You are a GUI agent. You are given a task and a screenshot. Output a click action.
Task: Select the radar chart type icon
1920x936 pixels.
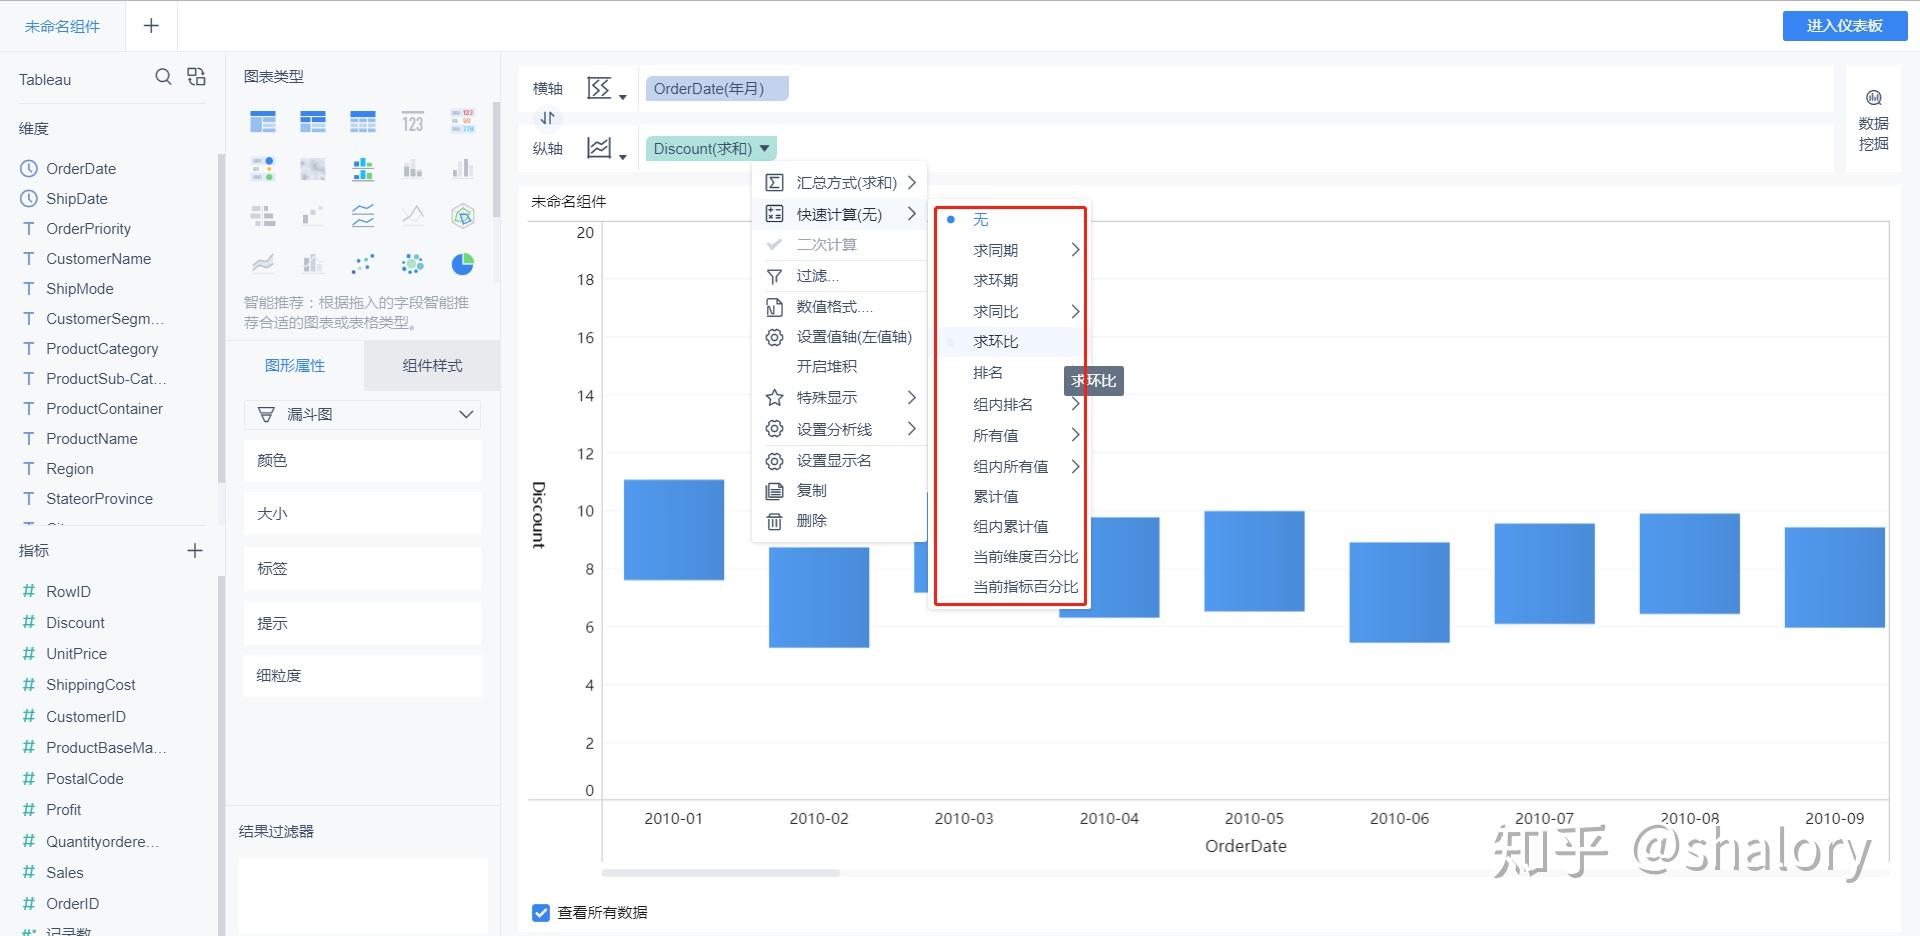click(462, 215)
